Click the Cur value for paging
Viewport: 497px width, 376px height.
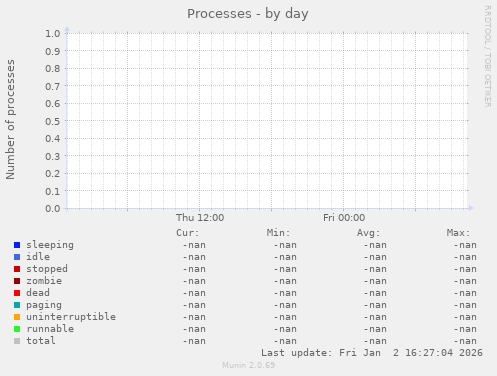(194, 305)
